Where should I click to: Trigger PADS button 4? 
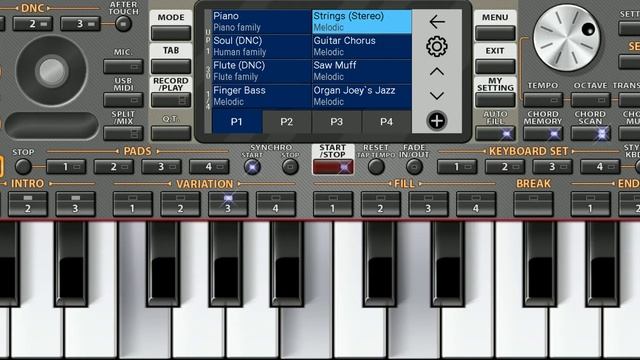(x=209, y=167)
